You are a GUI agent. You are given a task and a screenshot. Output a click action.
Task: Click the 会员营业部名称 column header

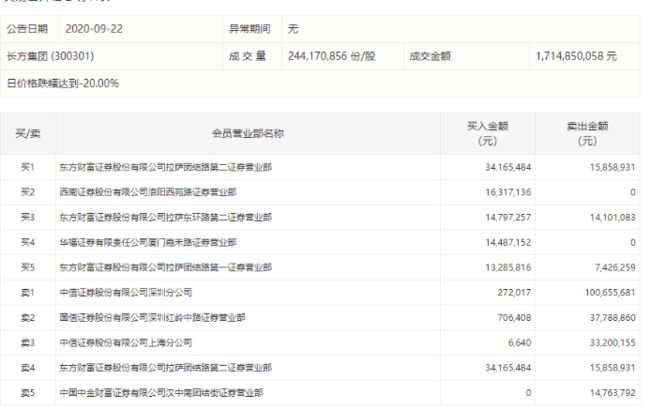tap(248, 133)
